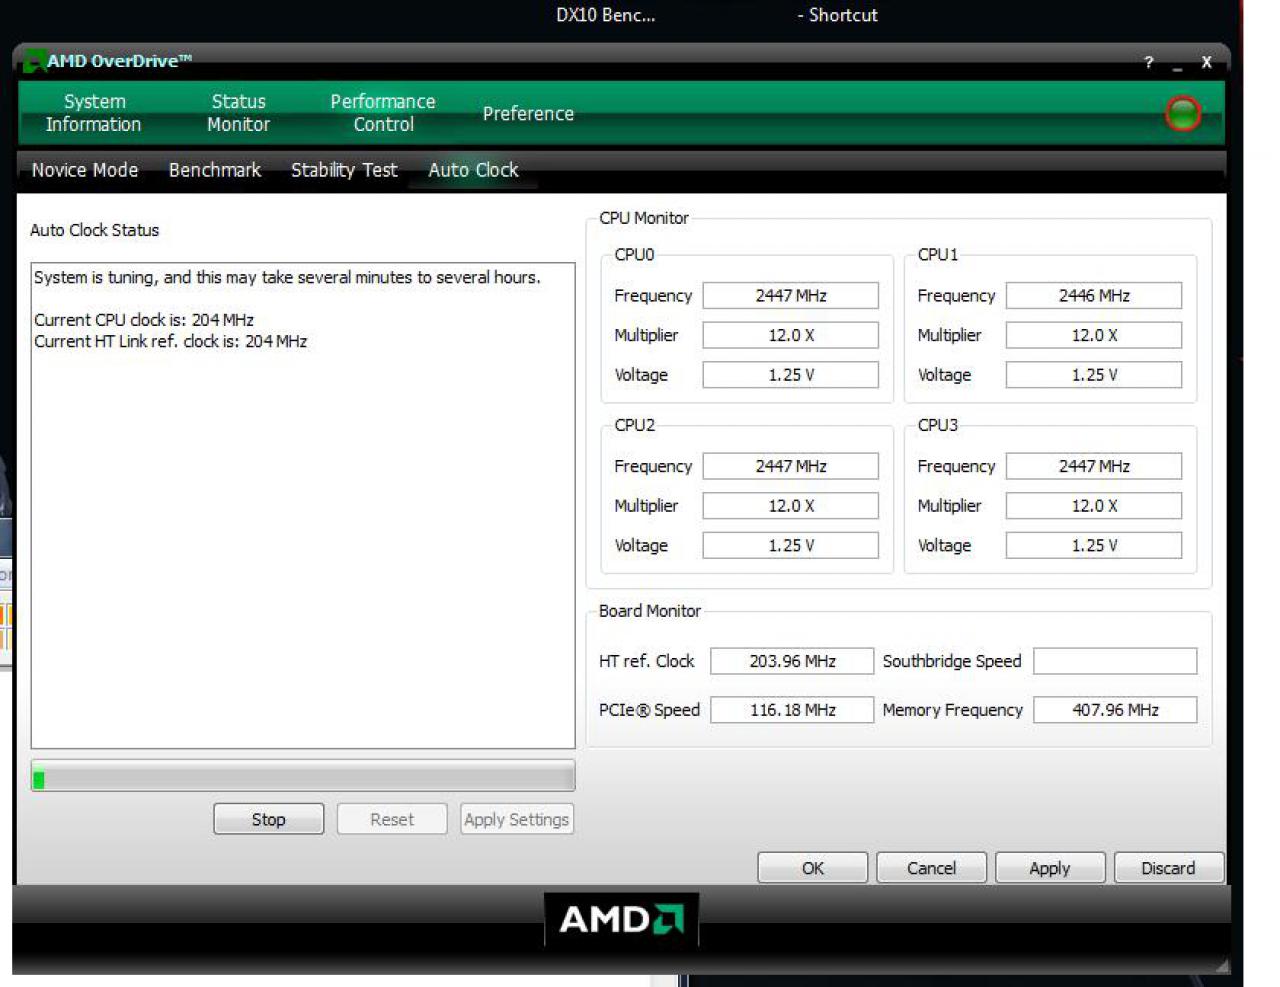Screen dimensions: 1280x987
Task: Confirm with the OK button
Action: click(812, 868)
